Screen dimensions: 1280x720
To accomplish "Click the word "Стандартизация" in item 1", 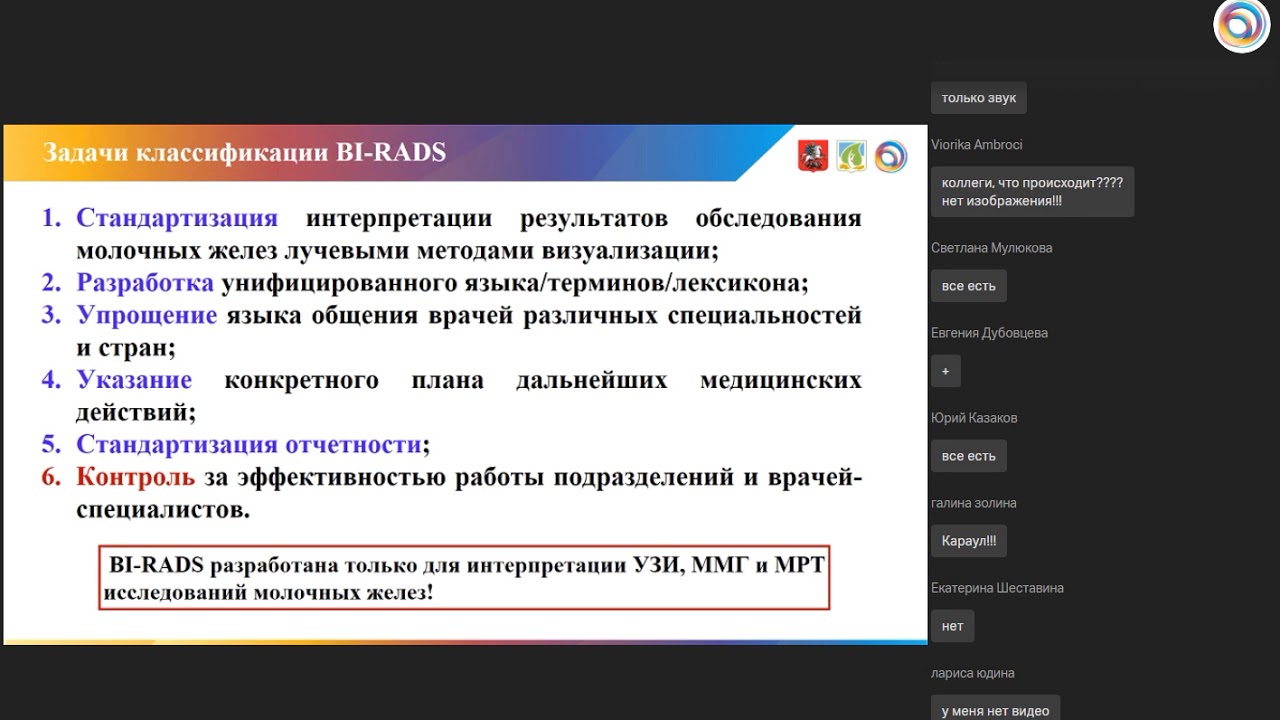I will coord(177,218).
